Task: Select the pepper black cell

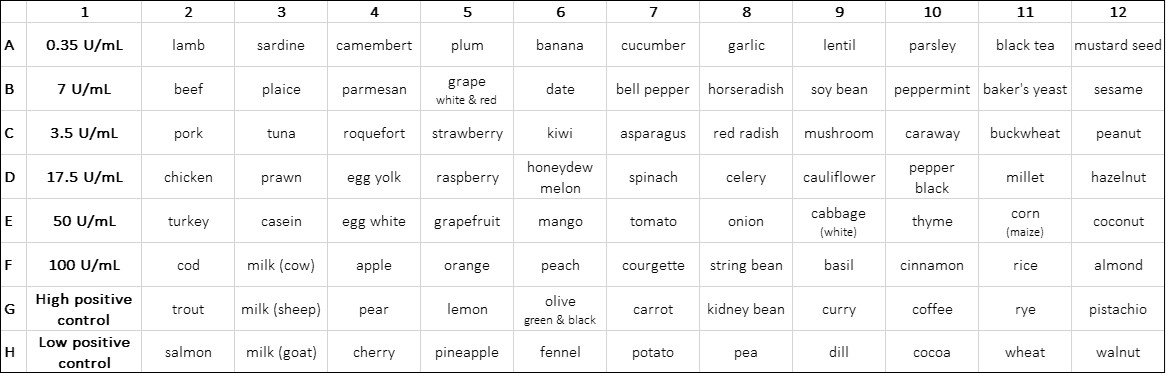Action: (x=932, y=177)
